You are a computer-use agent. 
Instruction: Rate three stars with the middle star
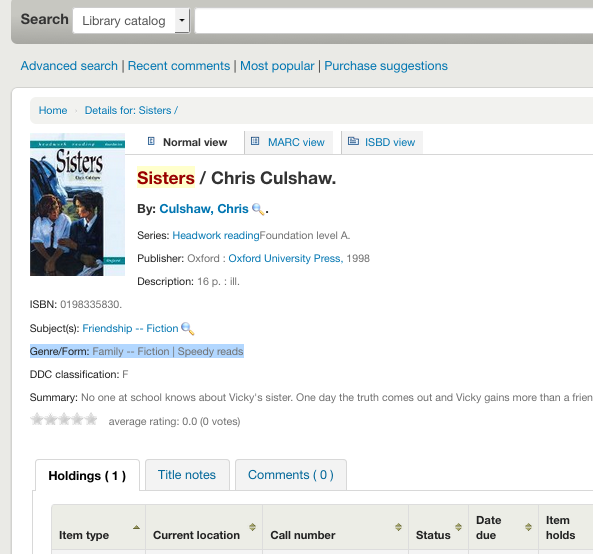(64, 420)
